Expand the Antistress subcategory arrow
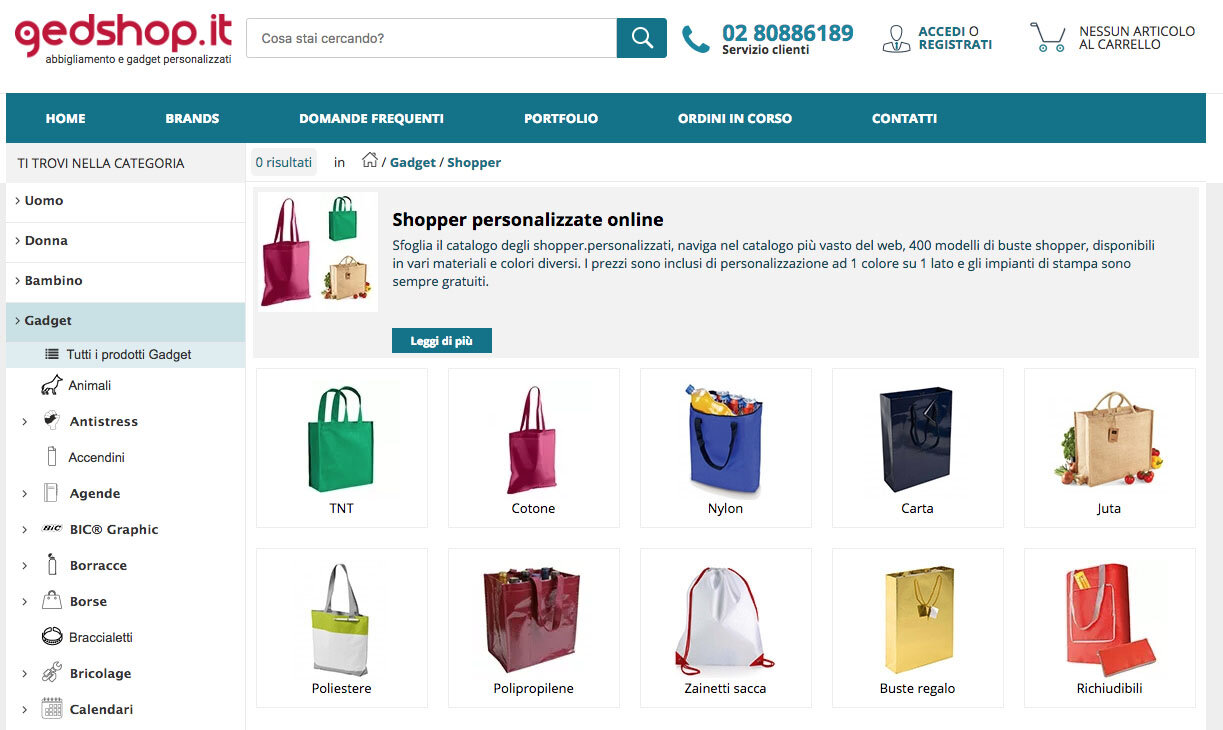Image resolution: width=1223 pixels, height=730 pixels. 24,422
